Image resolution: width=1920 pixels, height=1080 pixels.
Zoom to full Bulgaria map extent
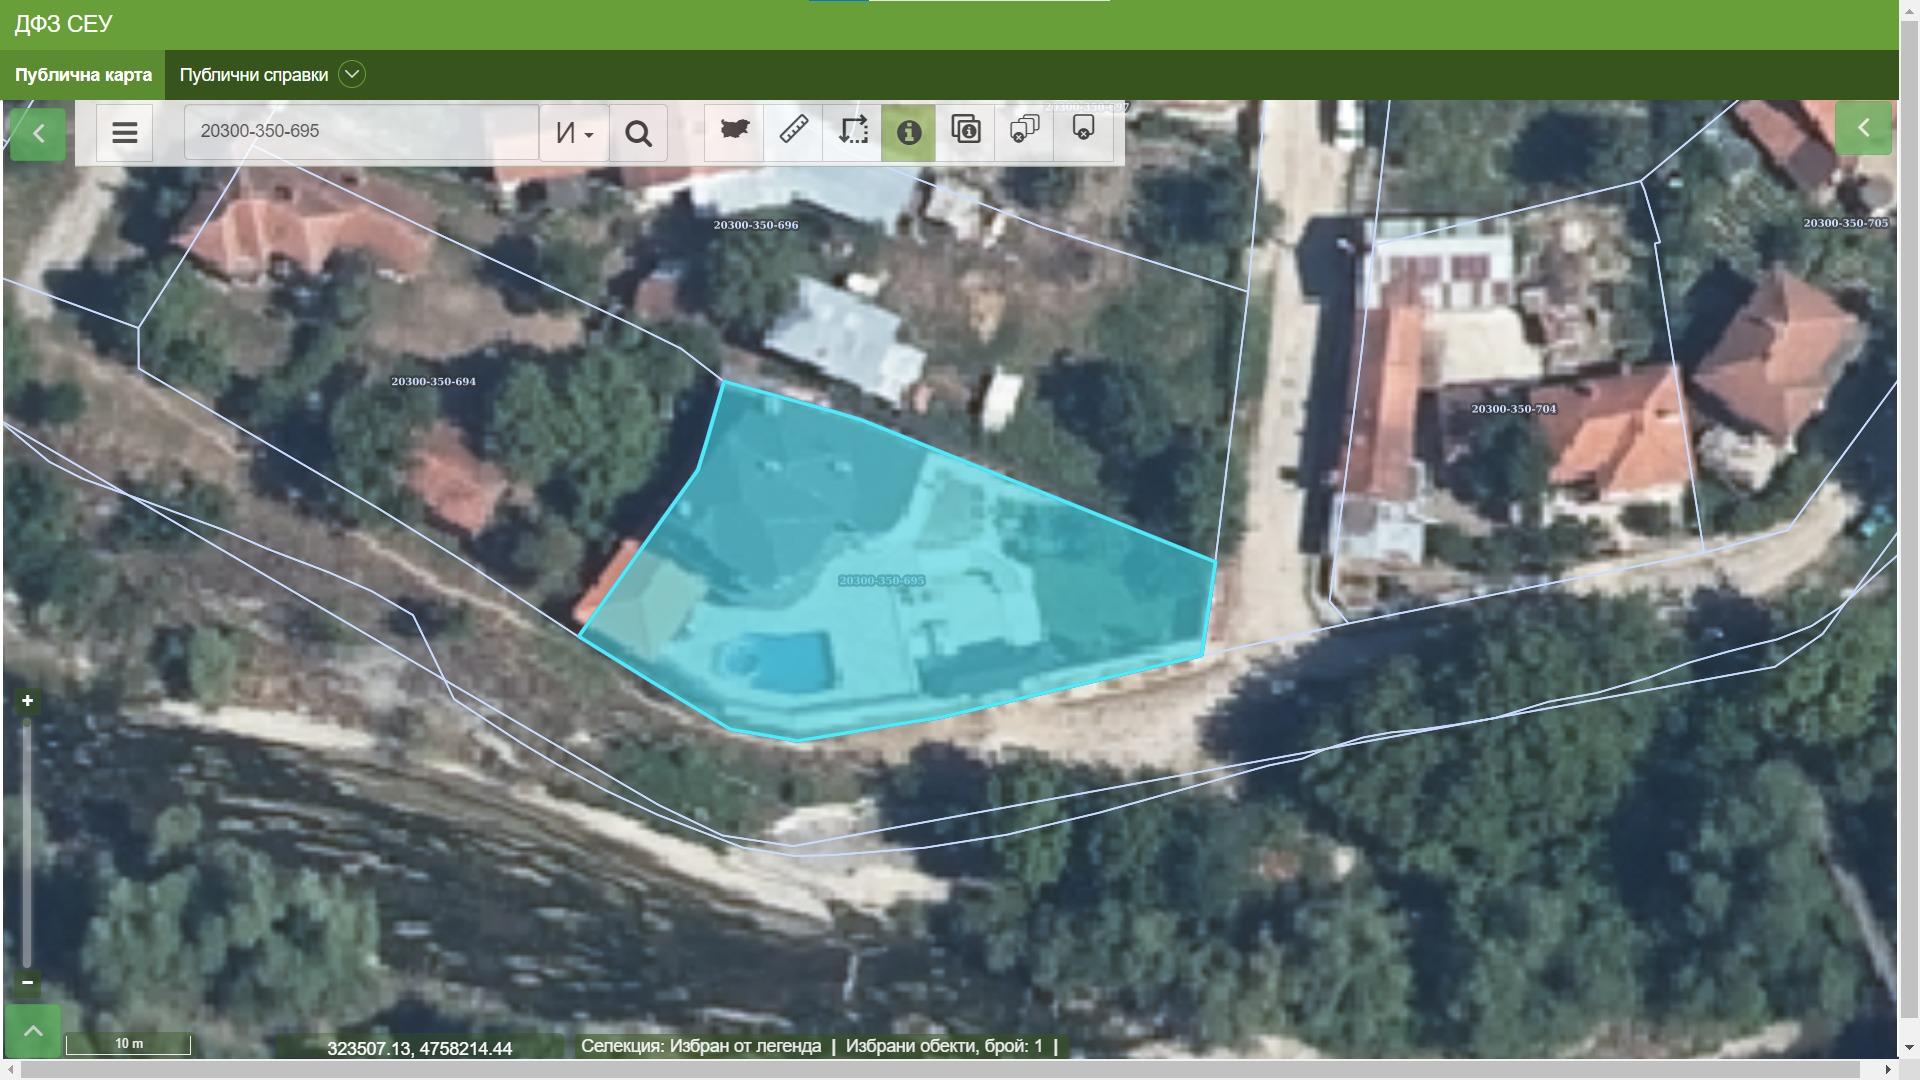735,131
